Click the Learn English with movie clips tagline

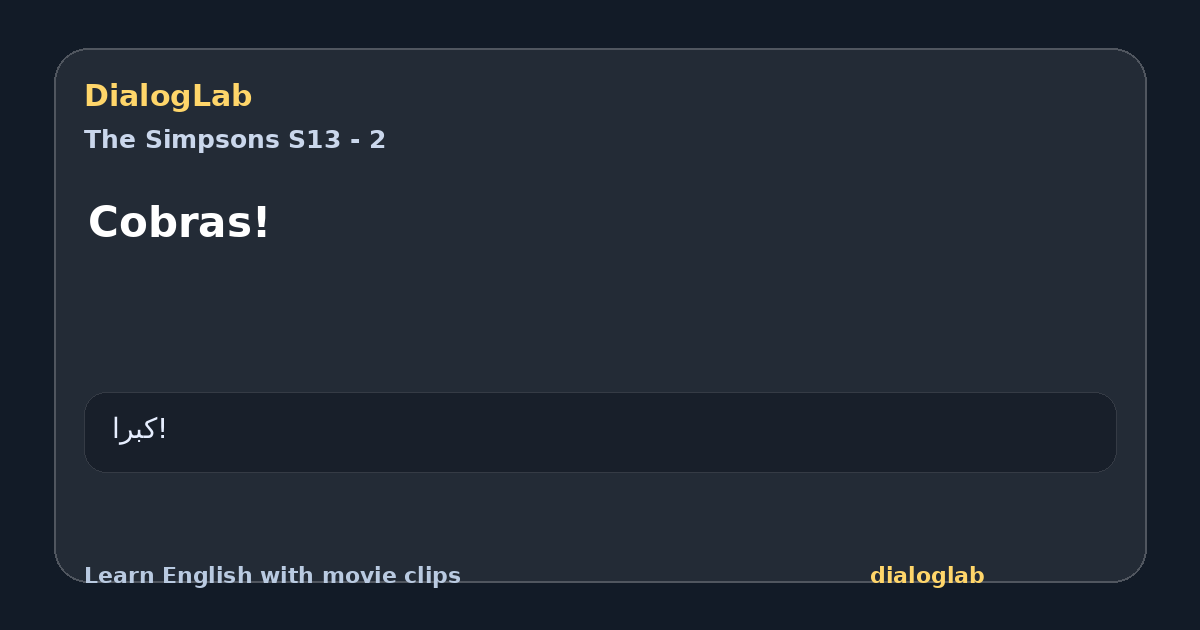click(272, 576)
